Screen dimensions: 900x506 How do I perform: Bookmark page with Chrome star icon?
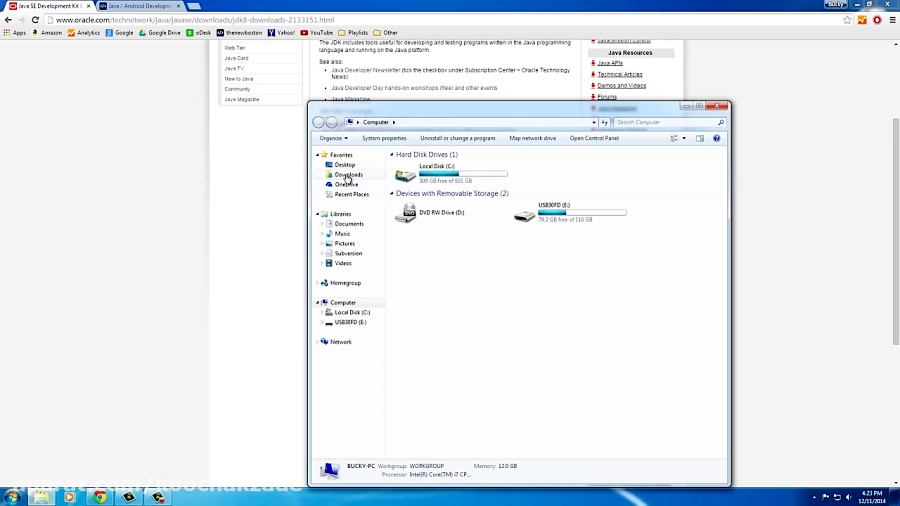point(847,20)
